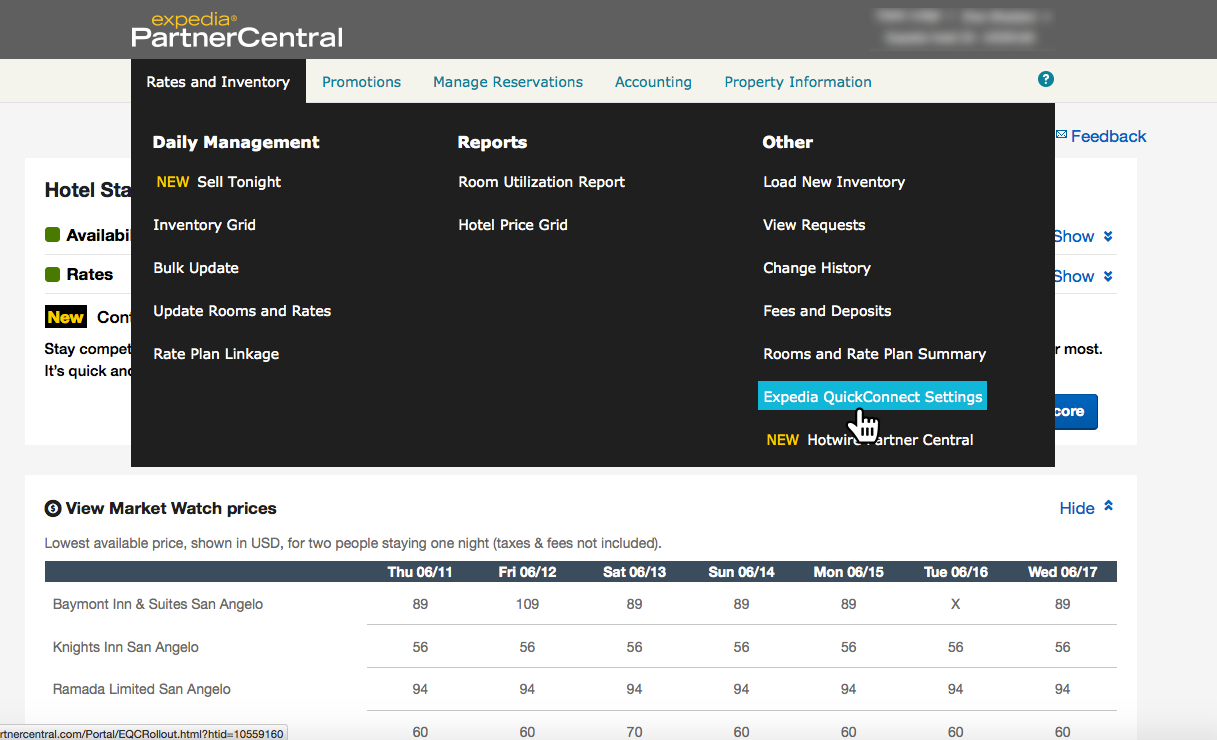Open Sell Tonight from Daily Management
Viewport: 1217px width, 740px height.
pos(238,182)
